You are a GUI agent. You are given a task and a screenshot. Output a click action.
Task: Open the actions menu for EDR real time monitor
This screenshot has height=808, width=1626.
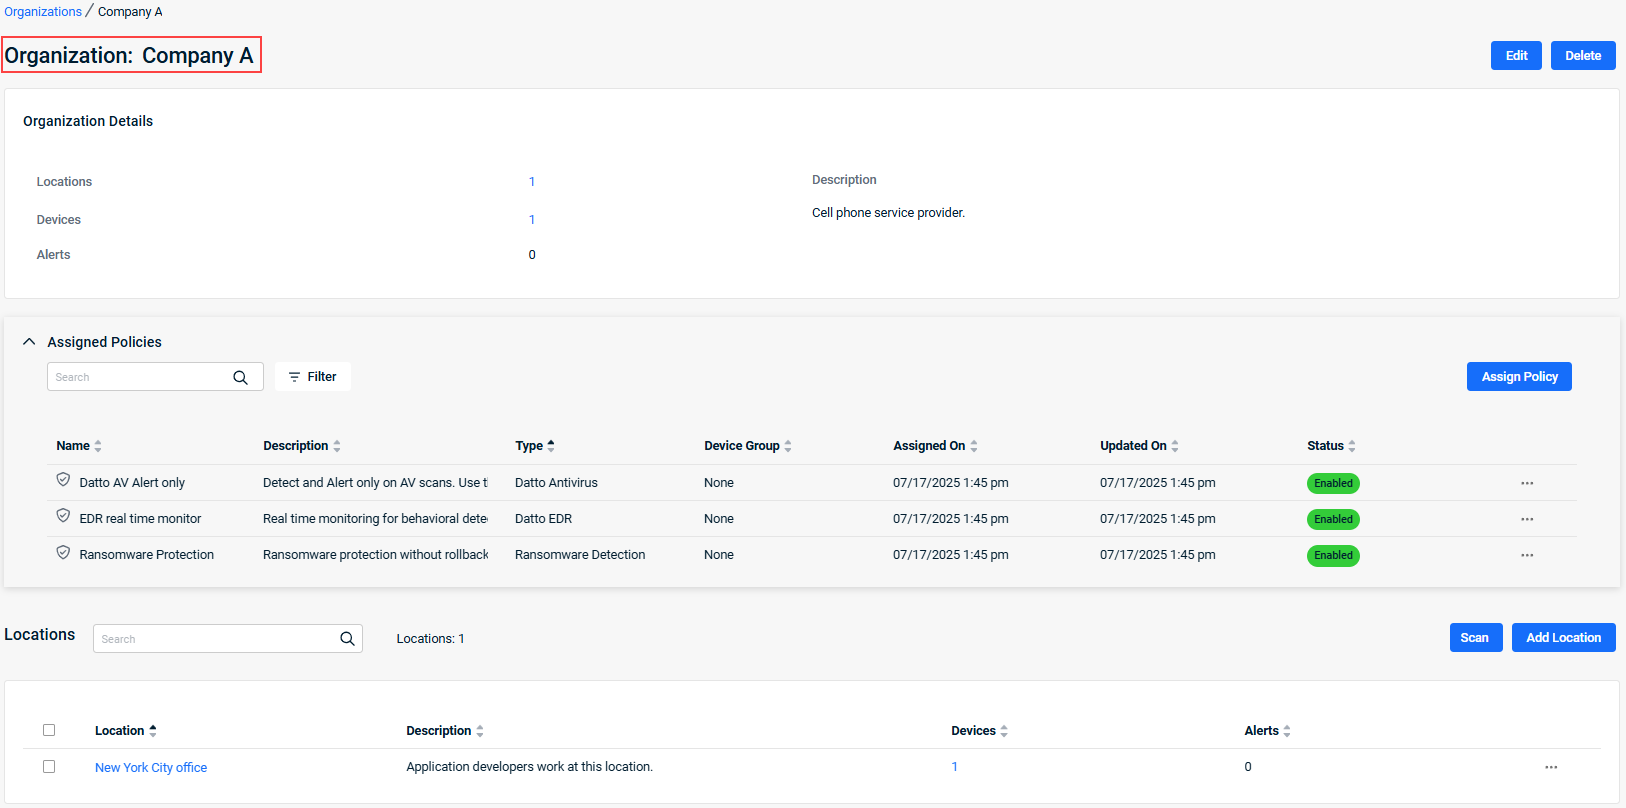1527,519
